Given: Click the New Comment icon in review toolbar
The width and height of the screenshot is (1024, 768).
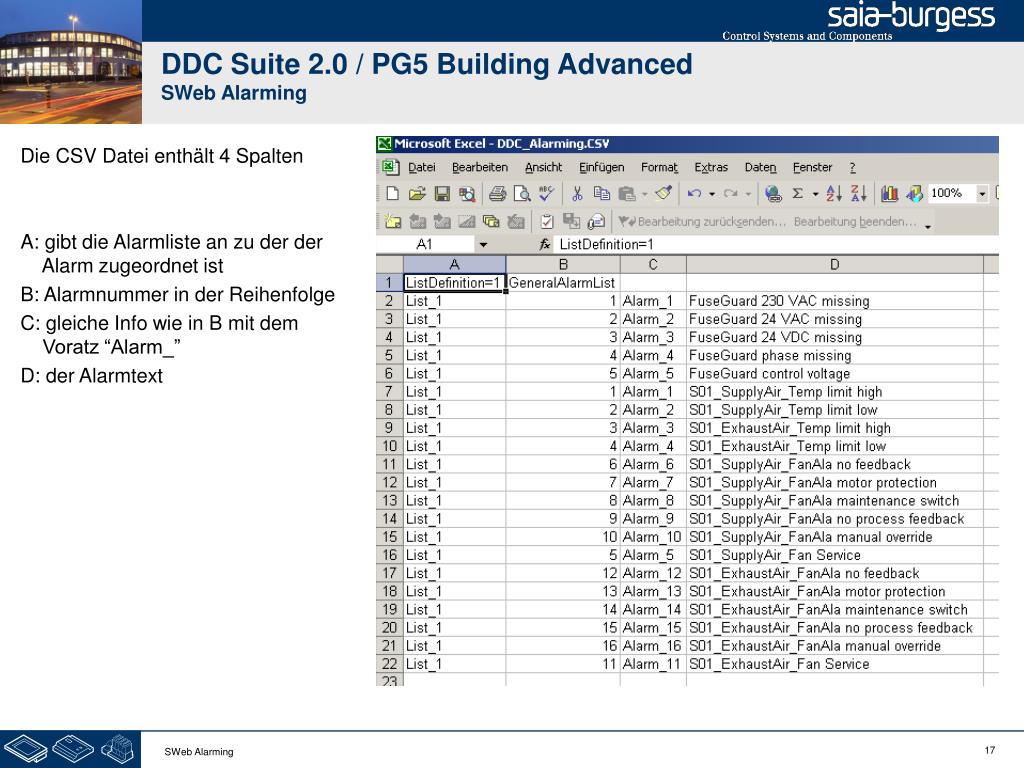Looking at the screenshot, I should pyautogui.click(x=392, y=221).
